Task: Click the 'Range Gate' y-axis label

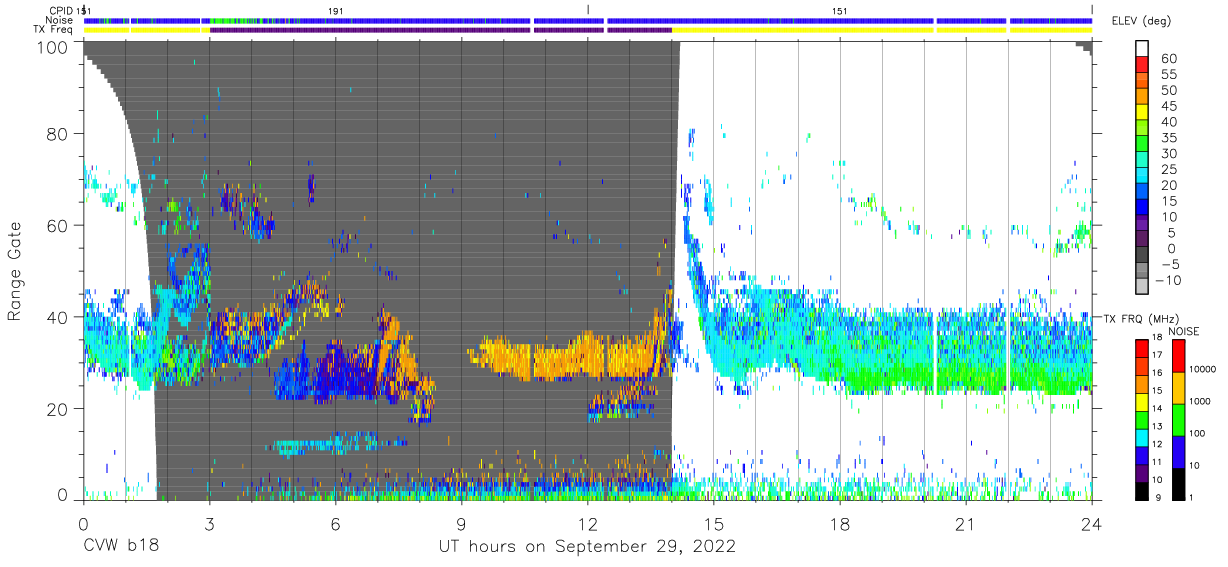Action: tap(15, 273)
